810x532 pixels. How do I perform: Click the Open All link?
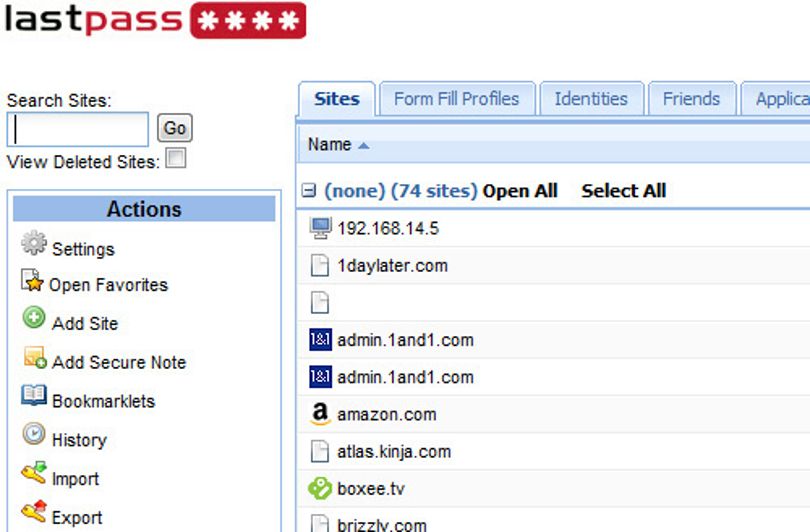coord(520,191)
